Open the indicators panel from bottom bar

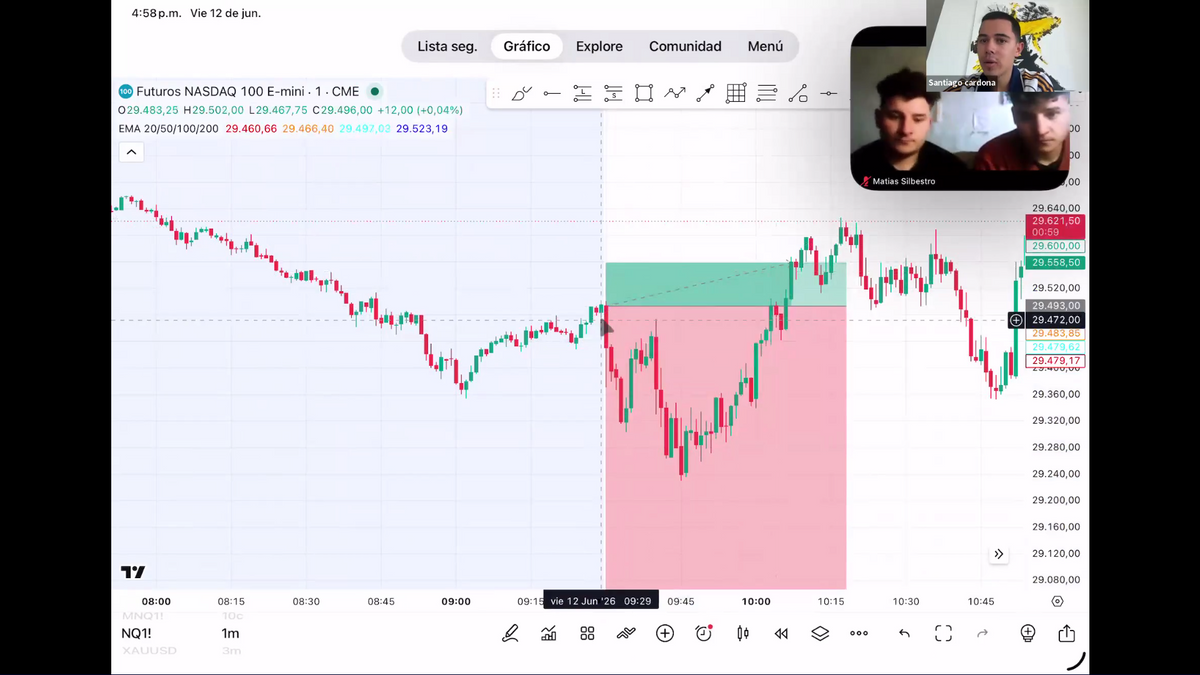click(x=549, y=633)
